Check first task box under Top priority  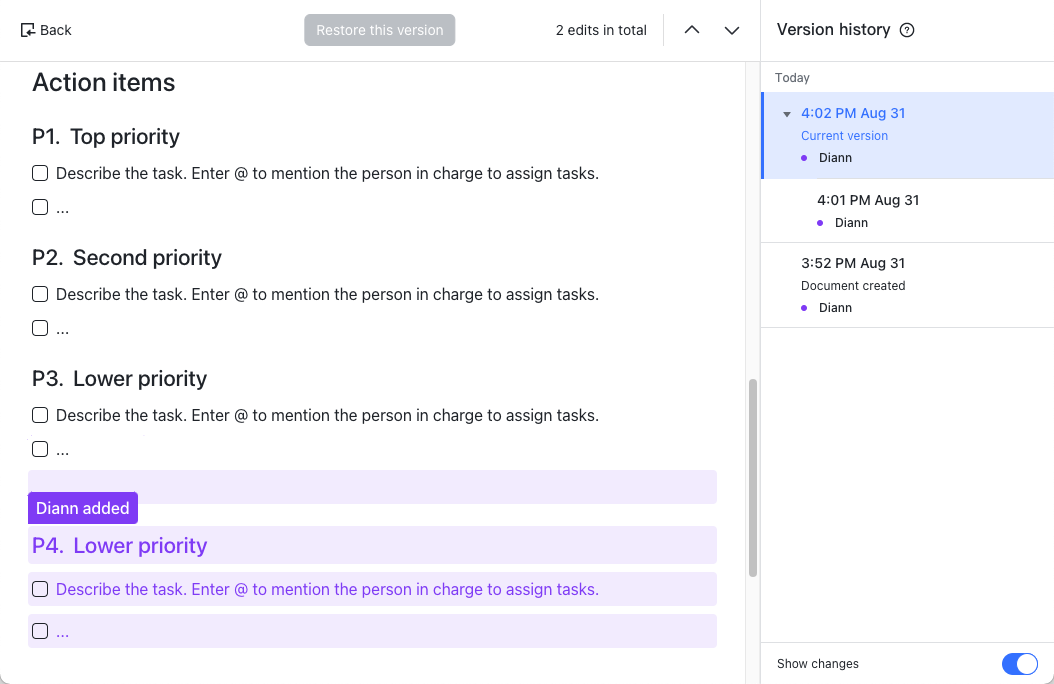tap(40, 174)
